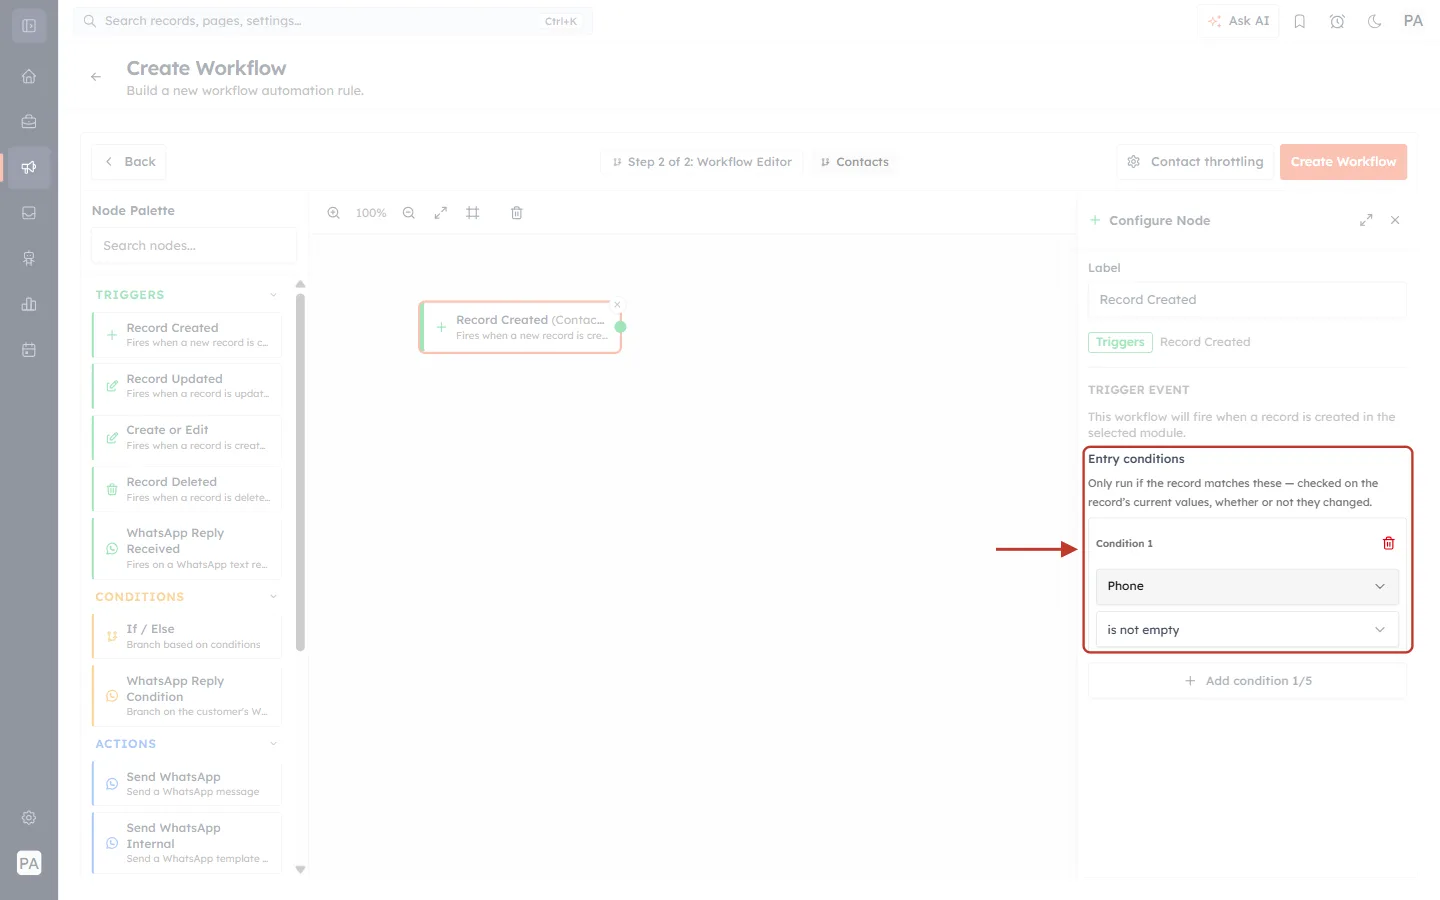Toggle dark mode with the moon icon
The height and width of the screenshot is (900, 1440).
coord(1375,21)
